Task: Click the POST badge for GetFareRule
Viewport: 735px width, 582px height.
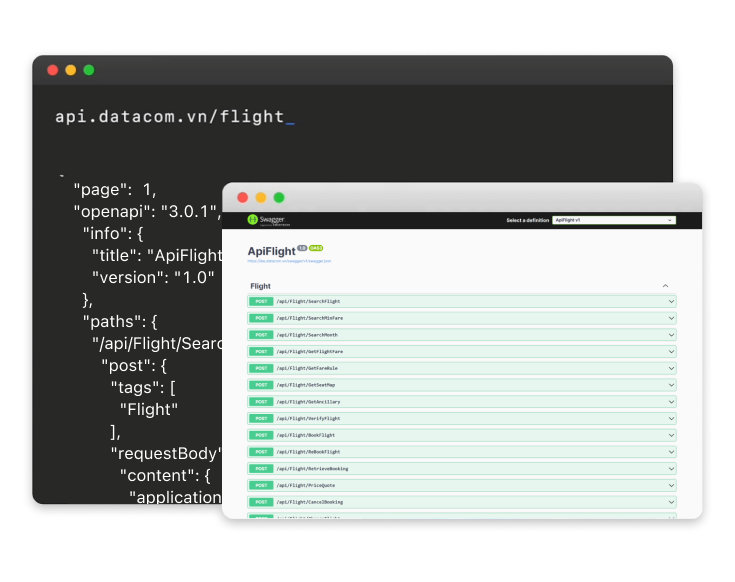Action: tap(261, 368)
